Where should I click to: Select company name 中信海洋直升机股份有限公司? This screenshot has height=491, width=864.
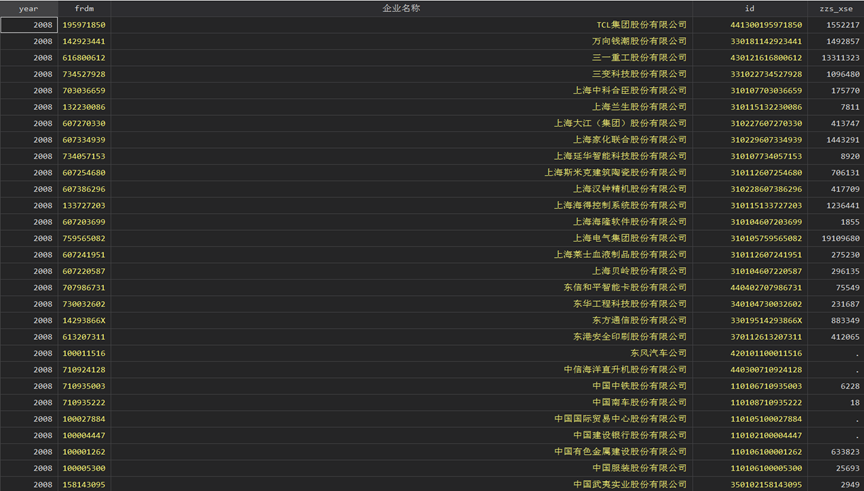625,370
